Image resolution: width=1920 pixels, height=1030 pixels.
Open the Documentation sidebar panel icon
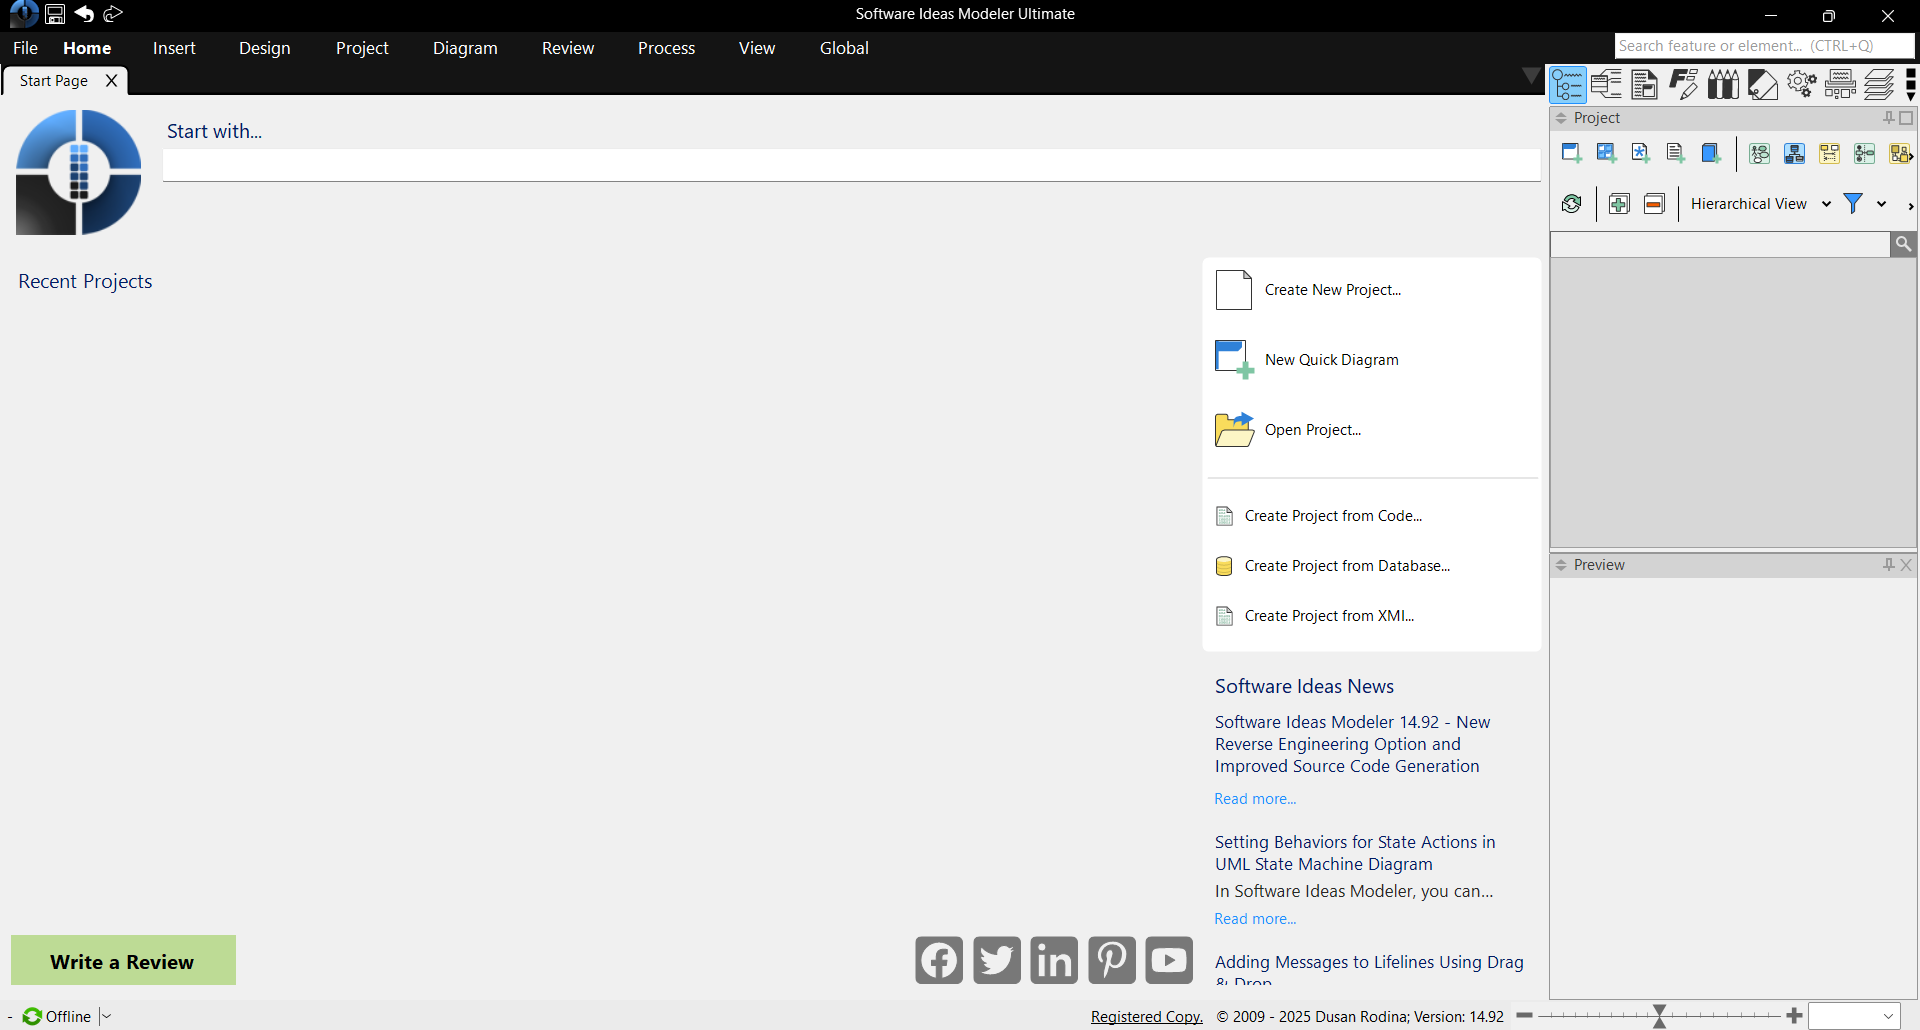(1645, 85)
